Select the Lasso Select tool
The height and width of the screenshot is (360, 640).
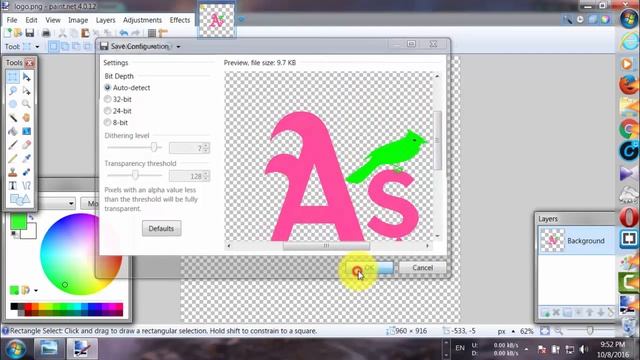click(13, 90)
